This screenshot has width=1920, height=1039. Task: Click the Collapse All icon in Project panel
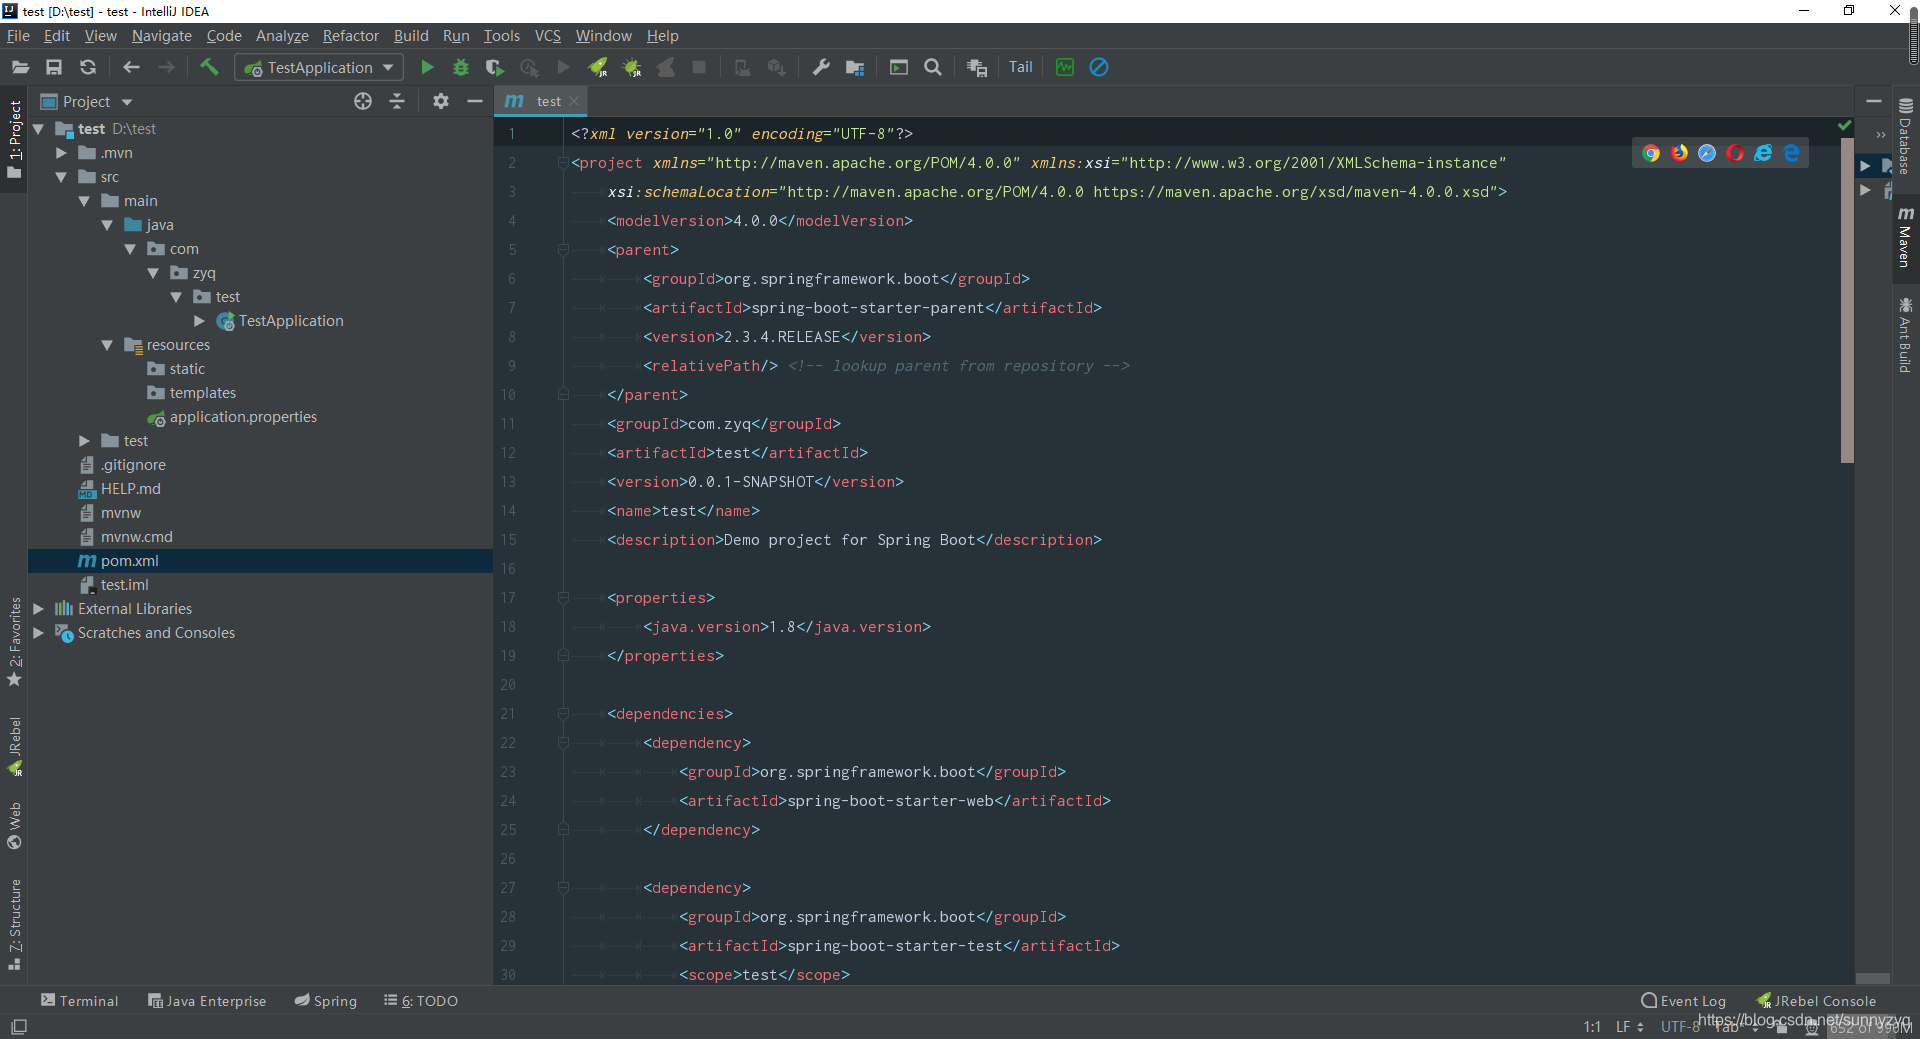coord(397,101)
